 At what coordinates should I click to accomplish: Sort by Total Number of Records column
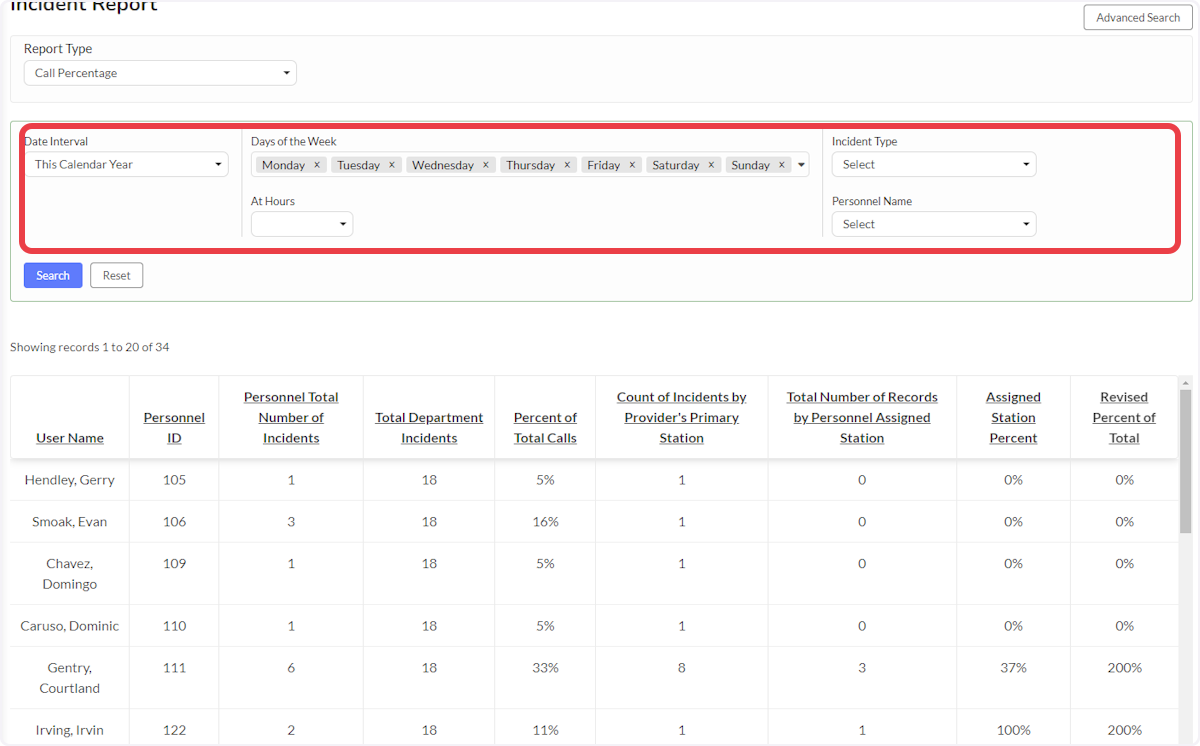click(x=862, y=418)
